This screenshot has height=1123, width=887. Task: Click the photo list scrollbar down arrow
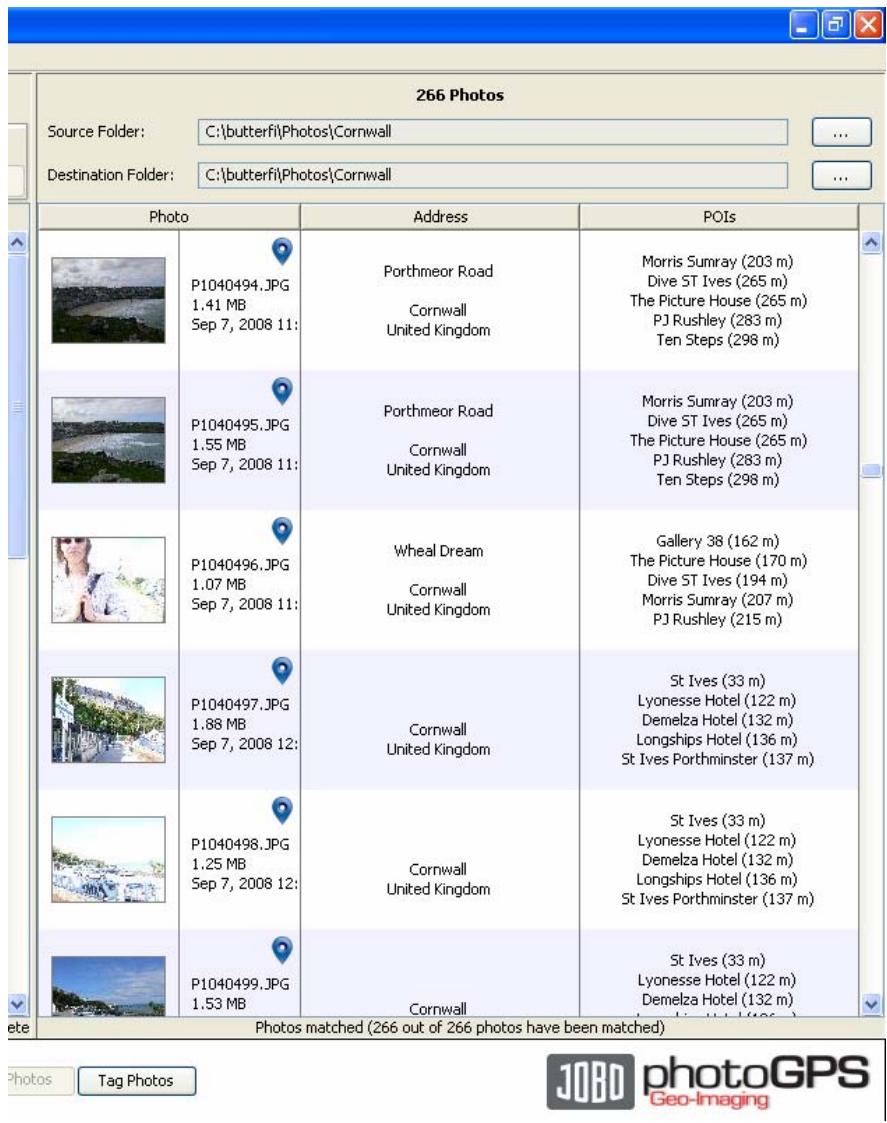point(871,1004)
